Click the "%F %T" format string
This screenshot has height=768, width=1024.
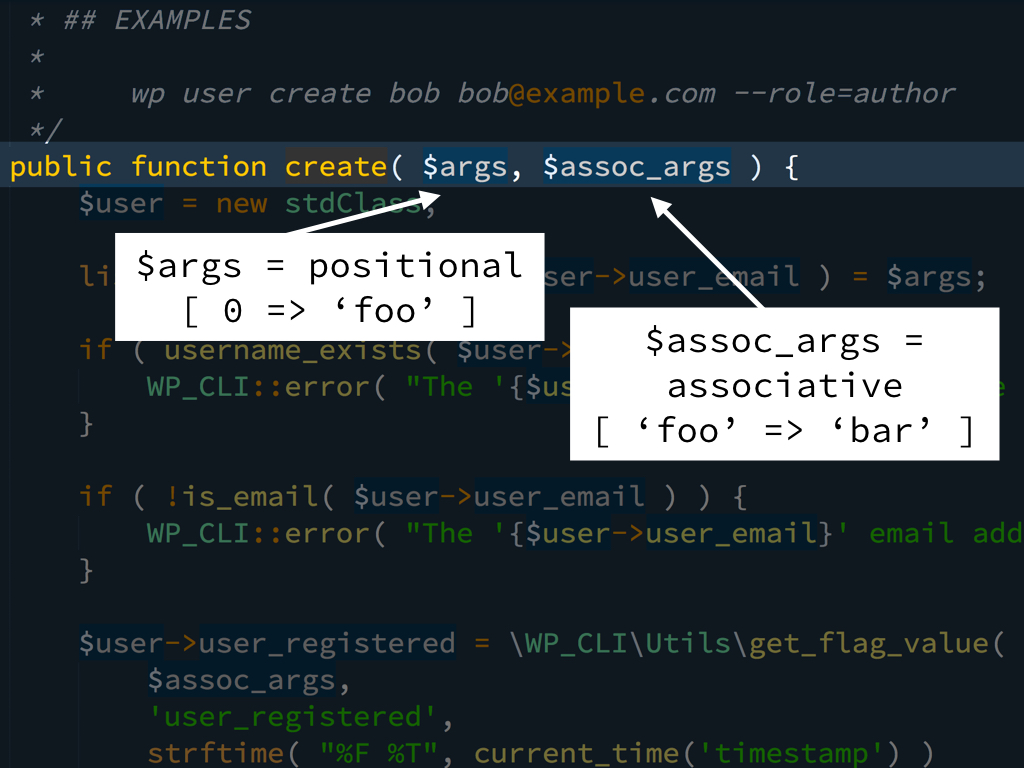379,753
